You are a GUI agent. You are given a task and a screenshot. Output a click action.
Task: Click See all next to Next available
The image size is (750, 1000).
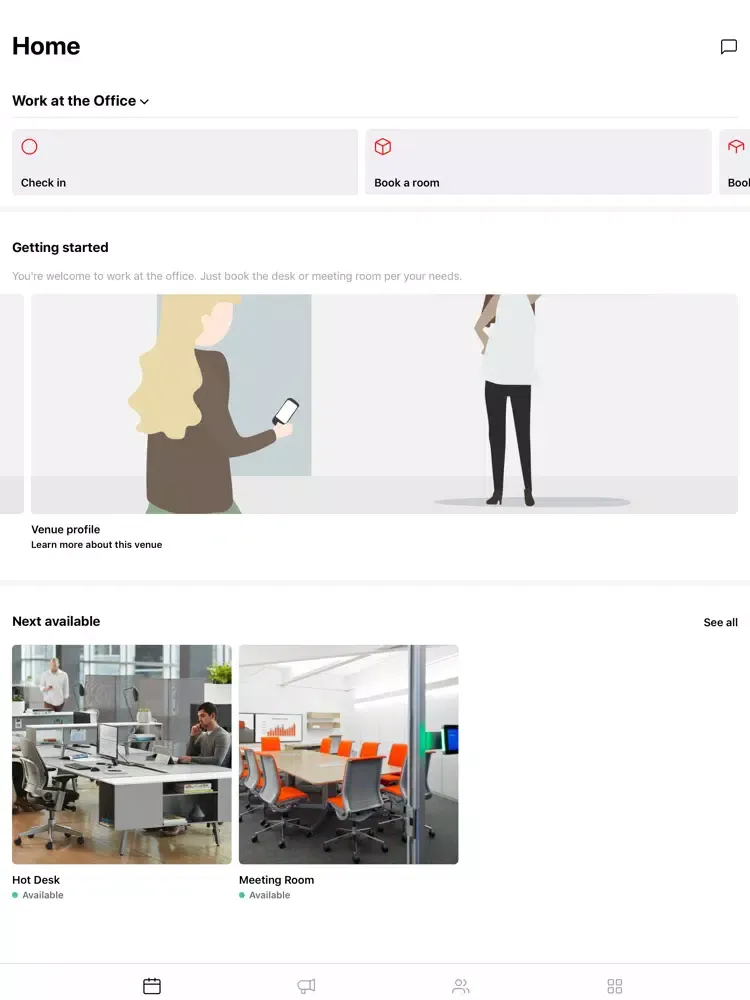[x=721, y=622]
